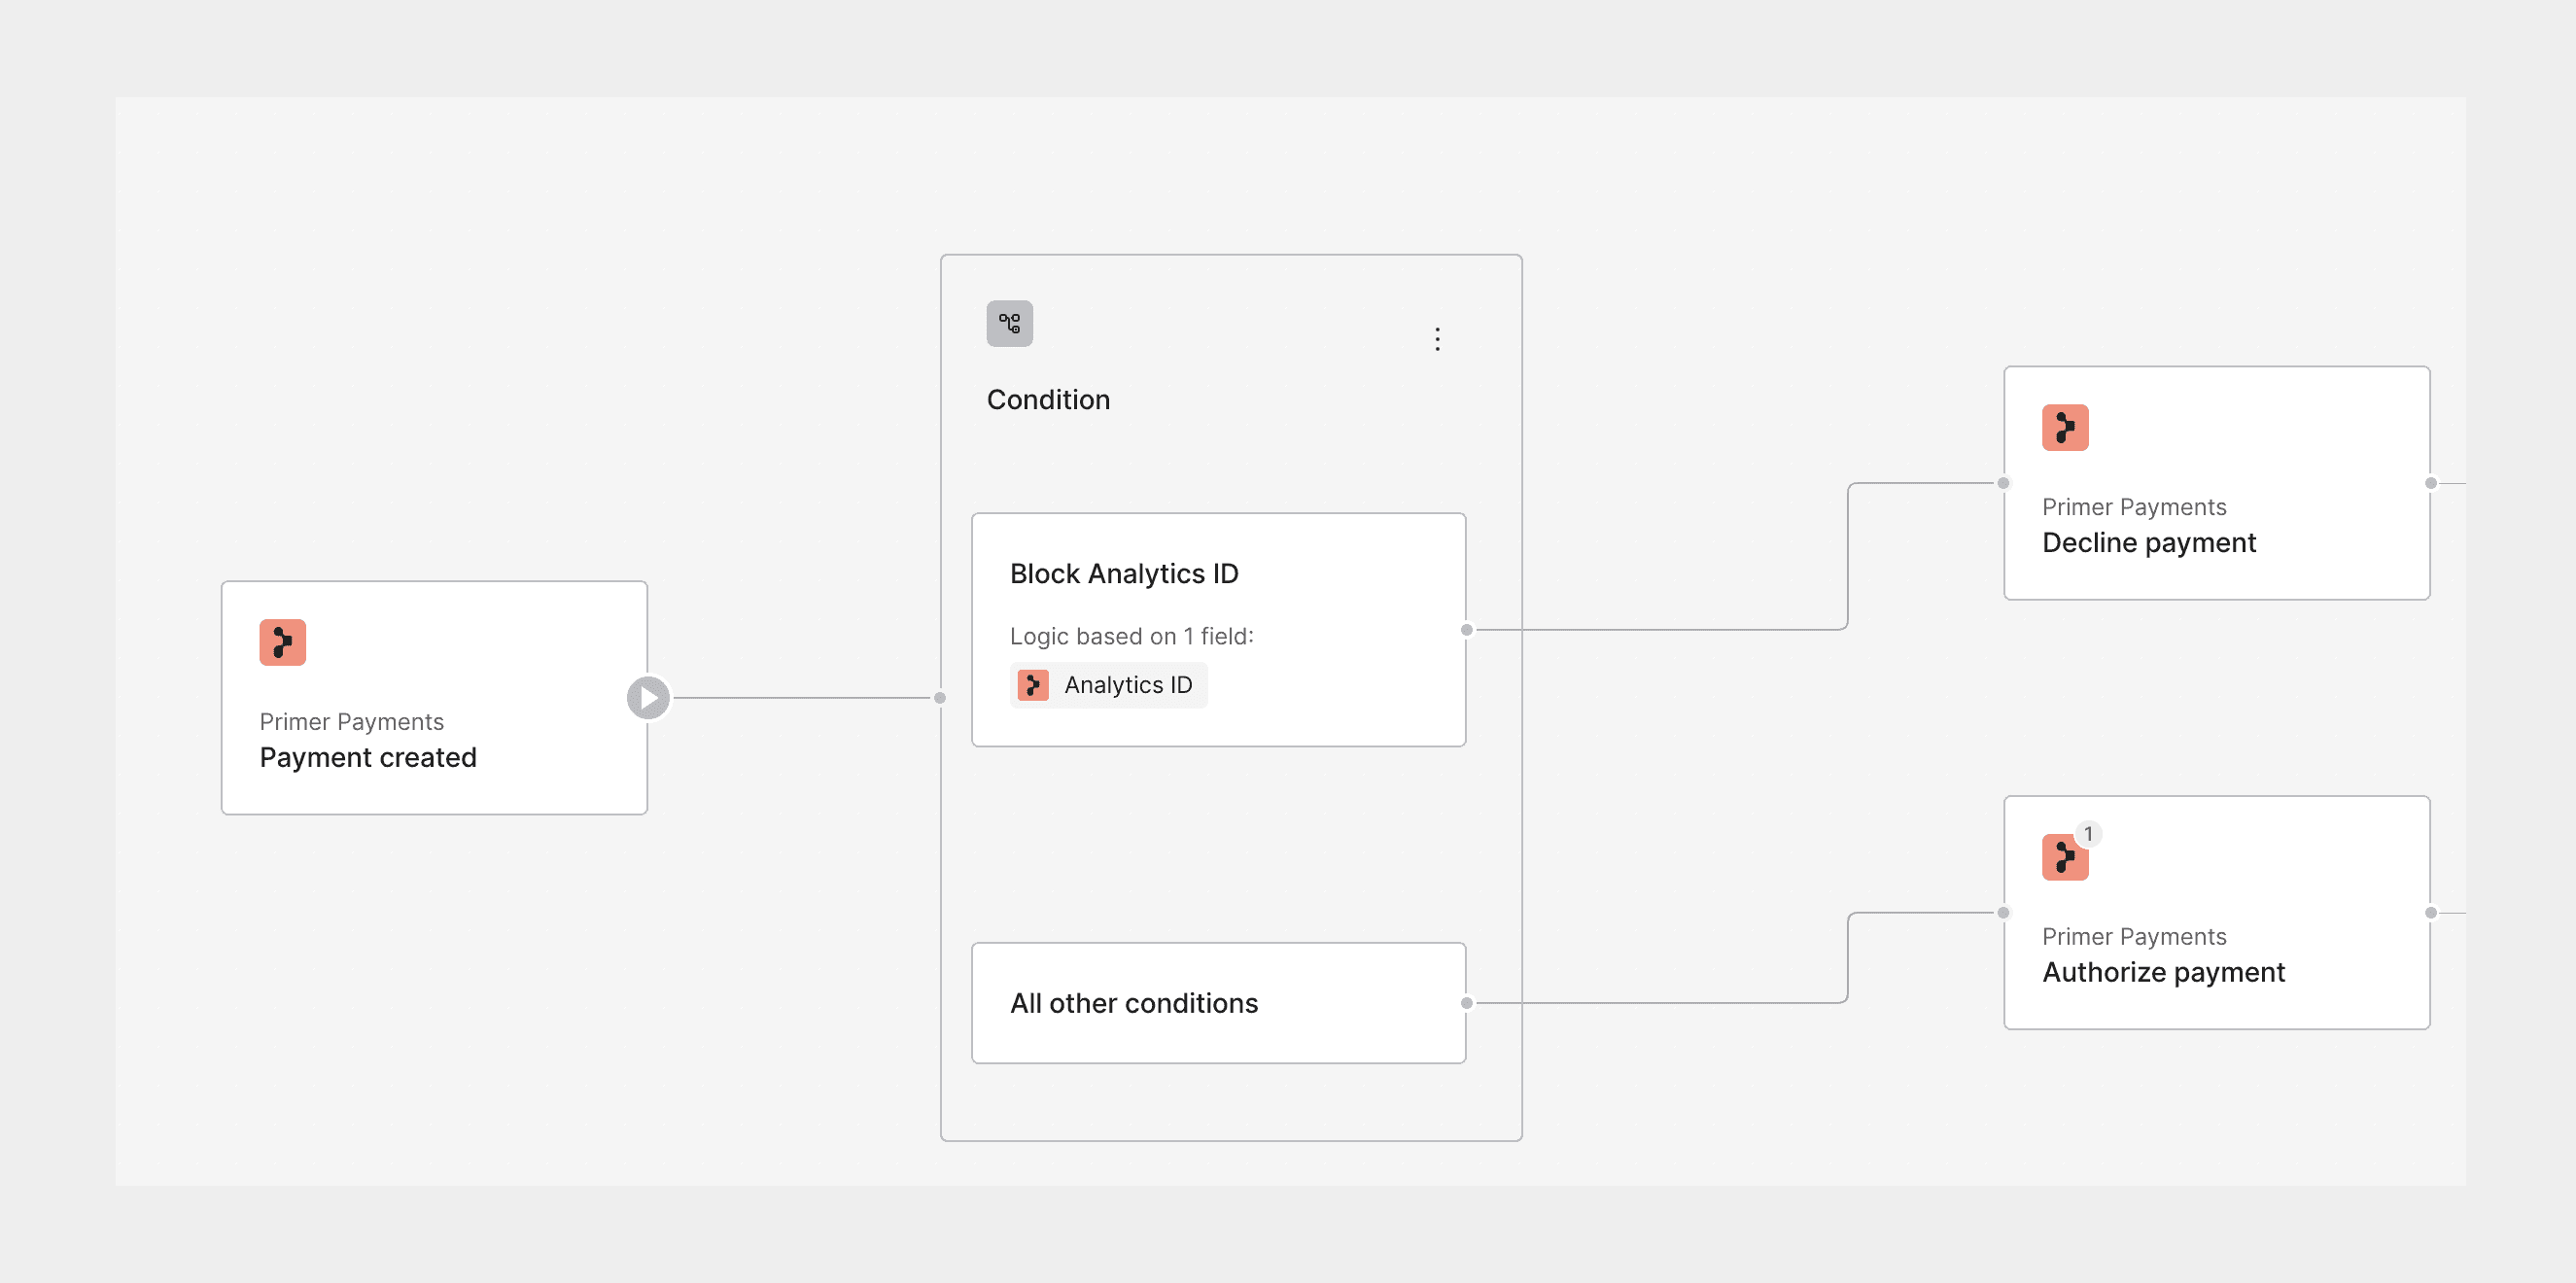Click the Decline payment input connector
Image resolution: width=2576 pixels, height=1283 pixels.
click(2003, 483)
